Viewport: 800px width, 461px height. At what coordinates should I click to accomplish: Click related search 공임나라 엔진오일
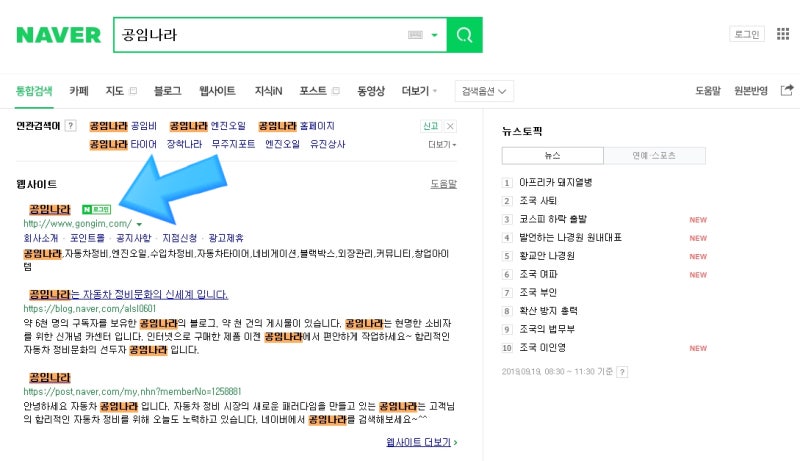point(208,126)
